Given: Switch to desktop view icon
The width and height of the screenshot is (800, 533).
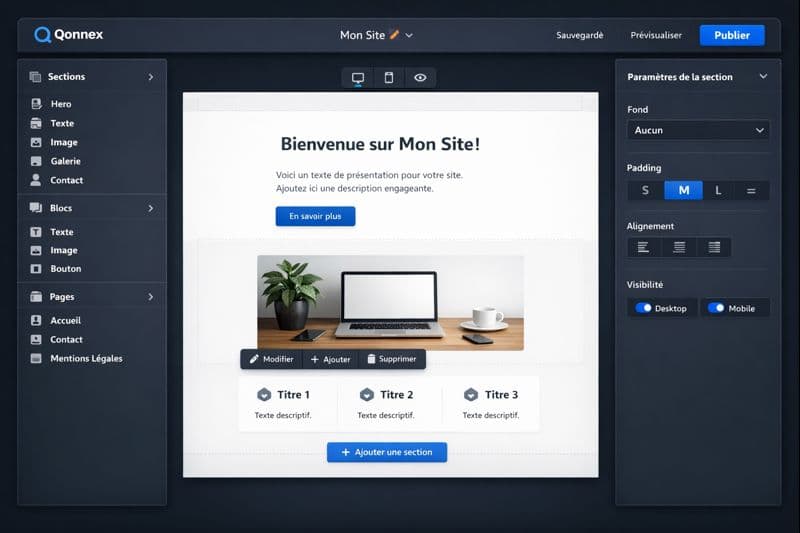Looking at the screenshot, I should 358,78.
